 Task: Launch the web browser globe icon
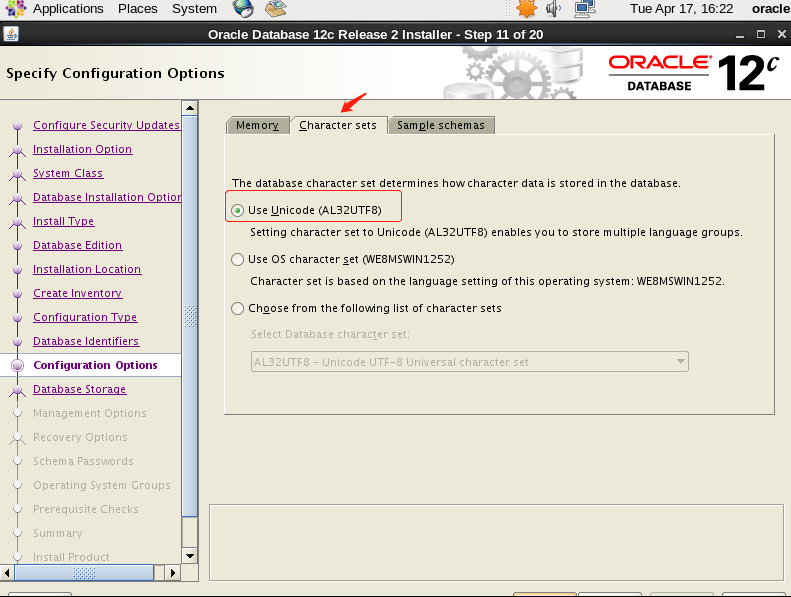point(243,9)
